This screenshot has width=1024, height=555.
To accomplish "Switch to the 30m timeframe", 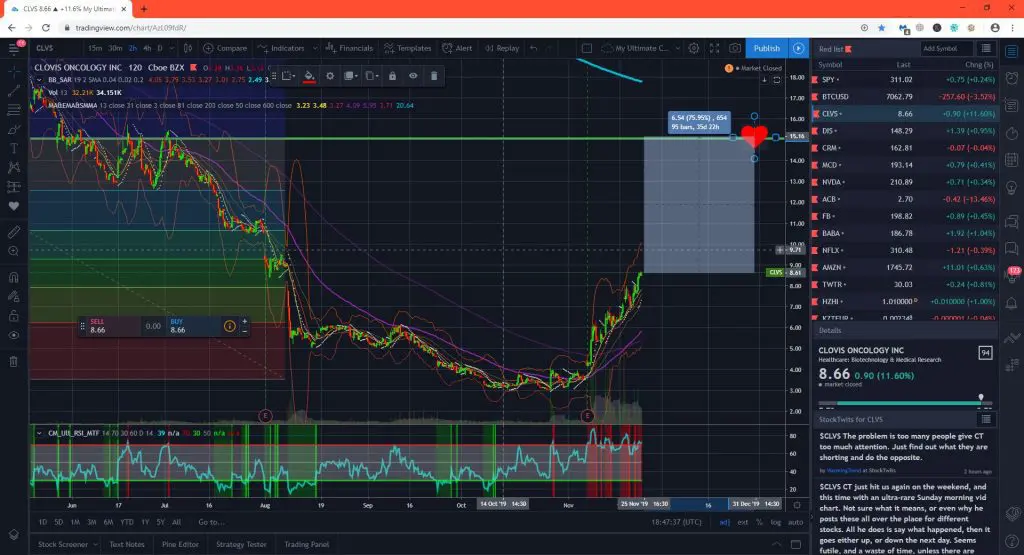I will click(x=115, y=48).
